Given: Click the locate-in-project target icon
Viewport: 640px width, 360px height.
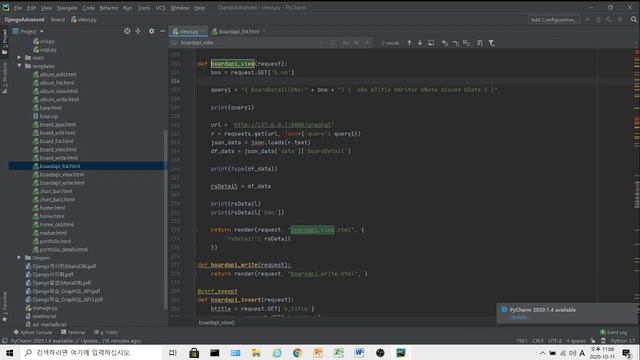Looking at the screenshot, I should (127, 31).
